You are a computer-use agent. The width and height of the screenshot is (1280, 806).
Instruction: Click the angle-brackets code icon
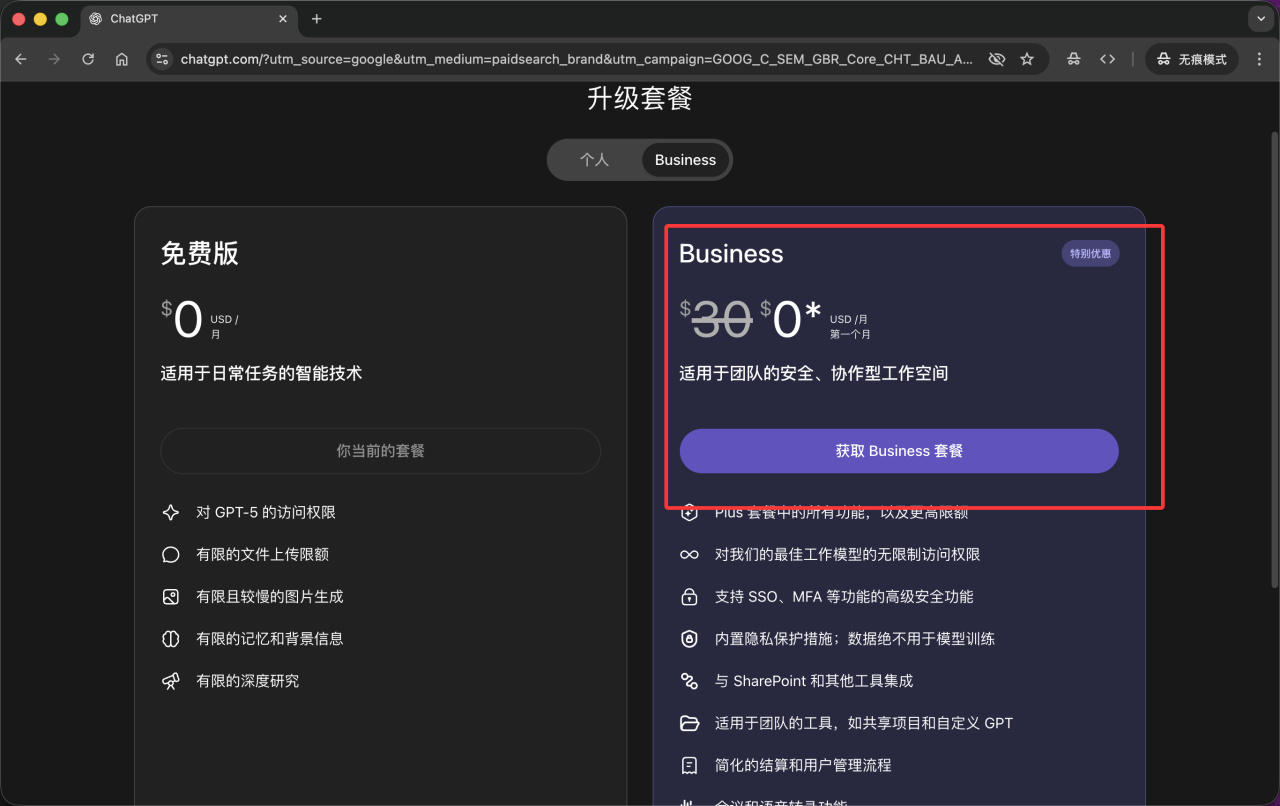pos(1107,59)
